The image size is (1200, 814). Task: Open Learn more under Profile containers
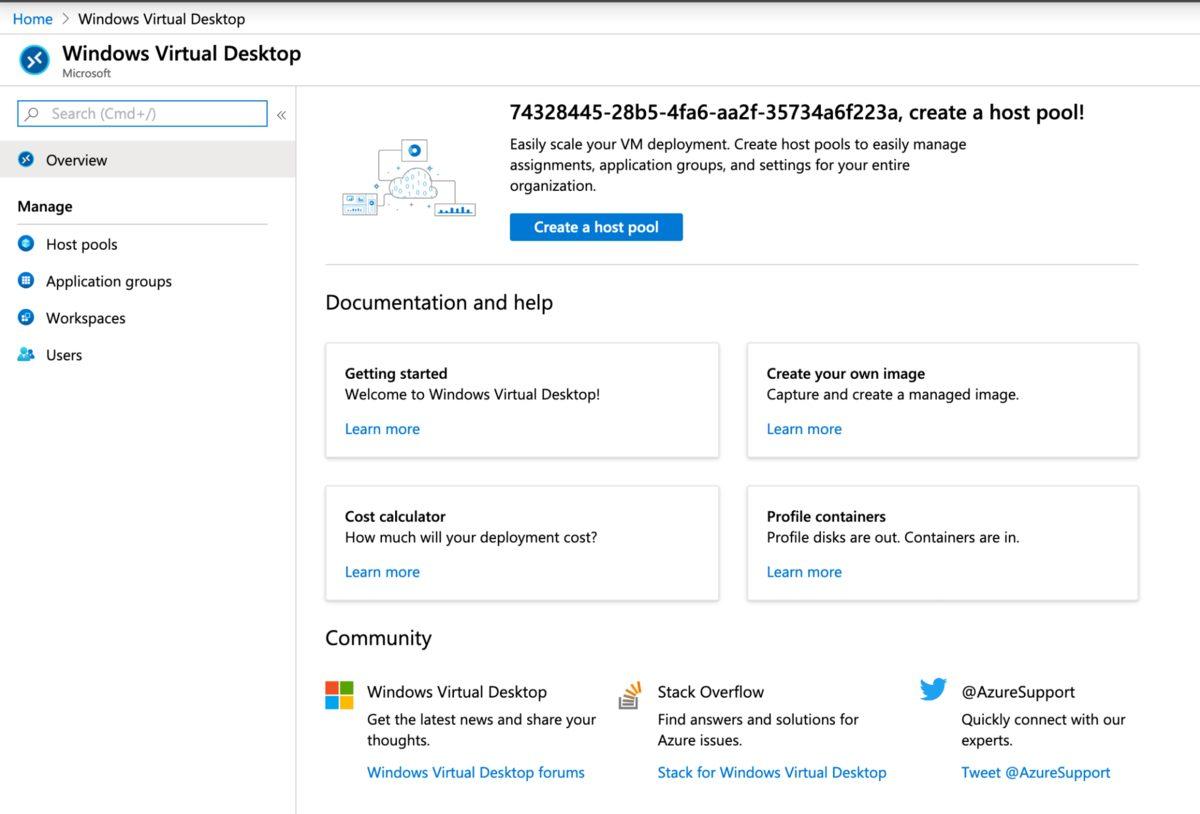[x=804, y=572]
